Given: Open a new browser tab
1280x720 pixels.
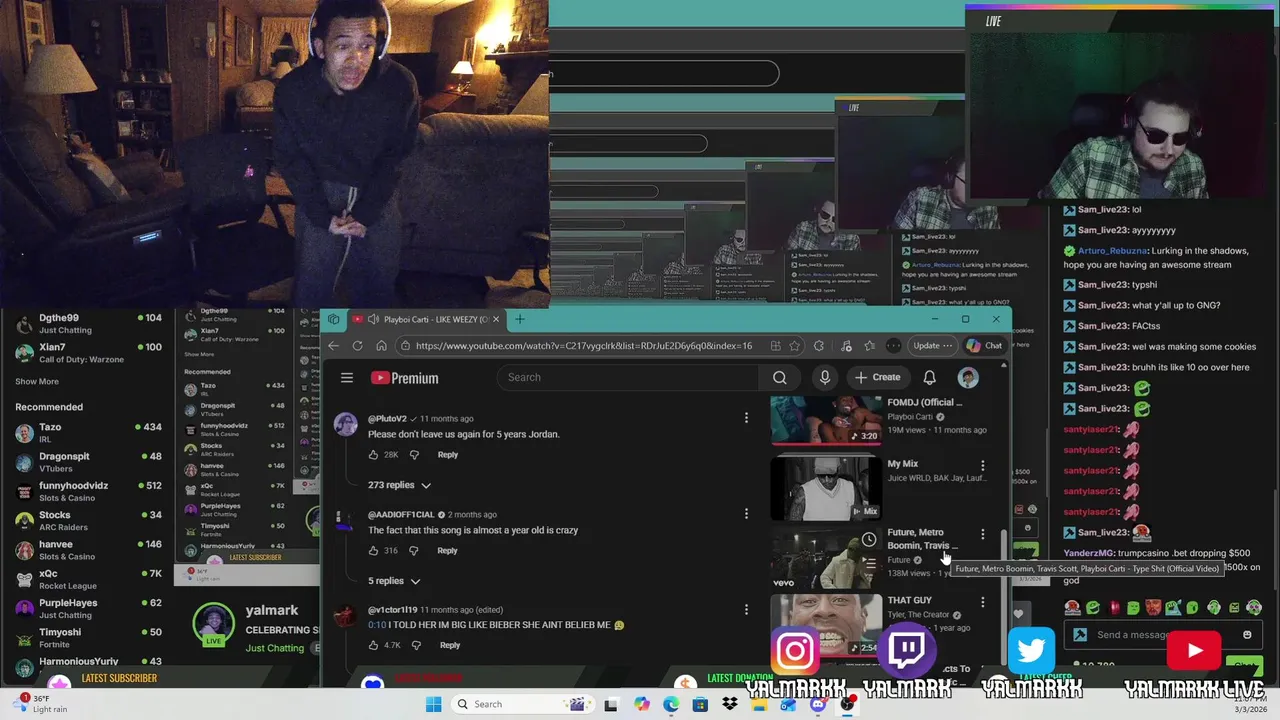Looking at the screenshot, I should pos(519,320).
